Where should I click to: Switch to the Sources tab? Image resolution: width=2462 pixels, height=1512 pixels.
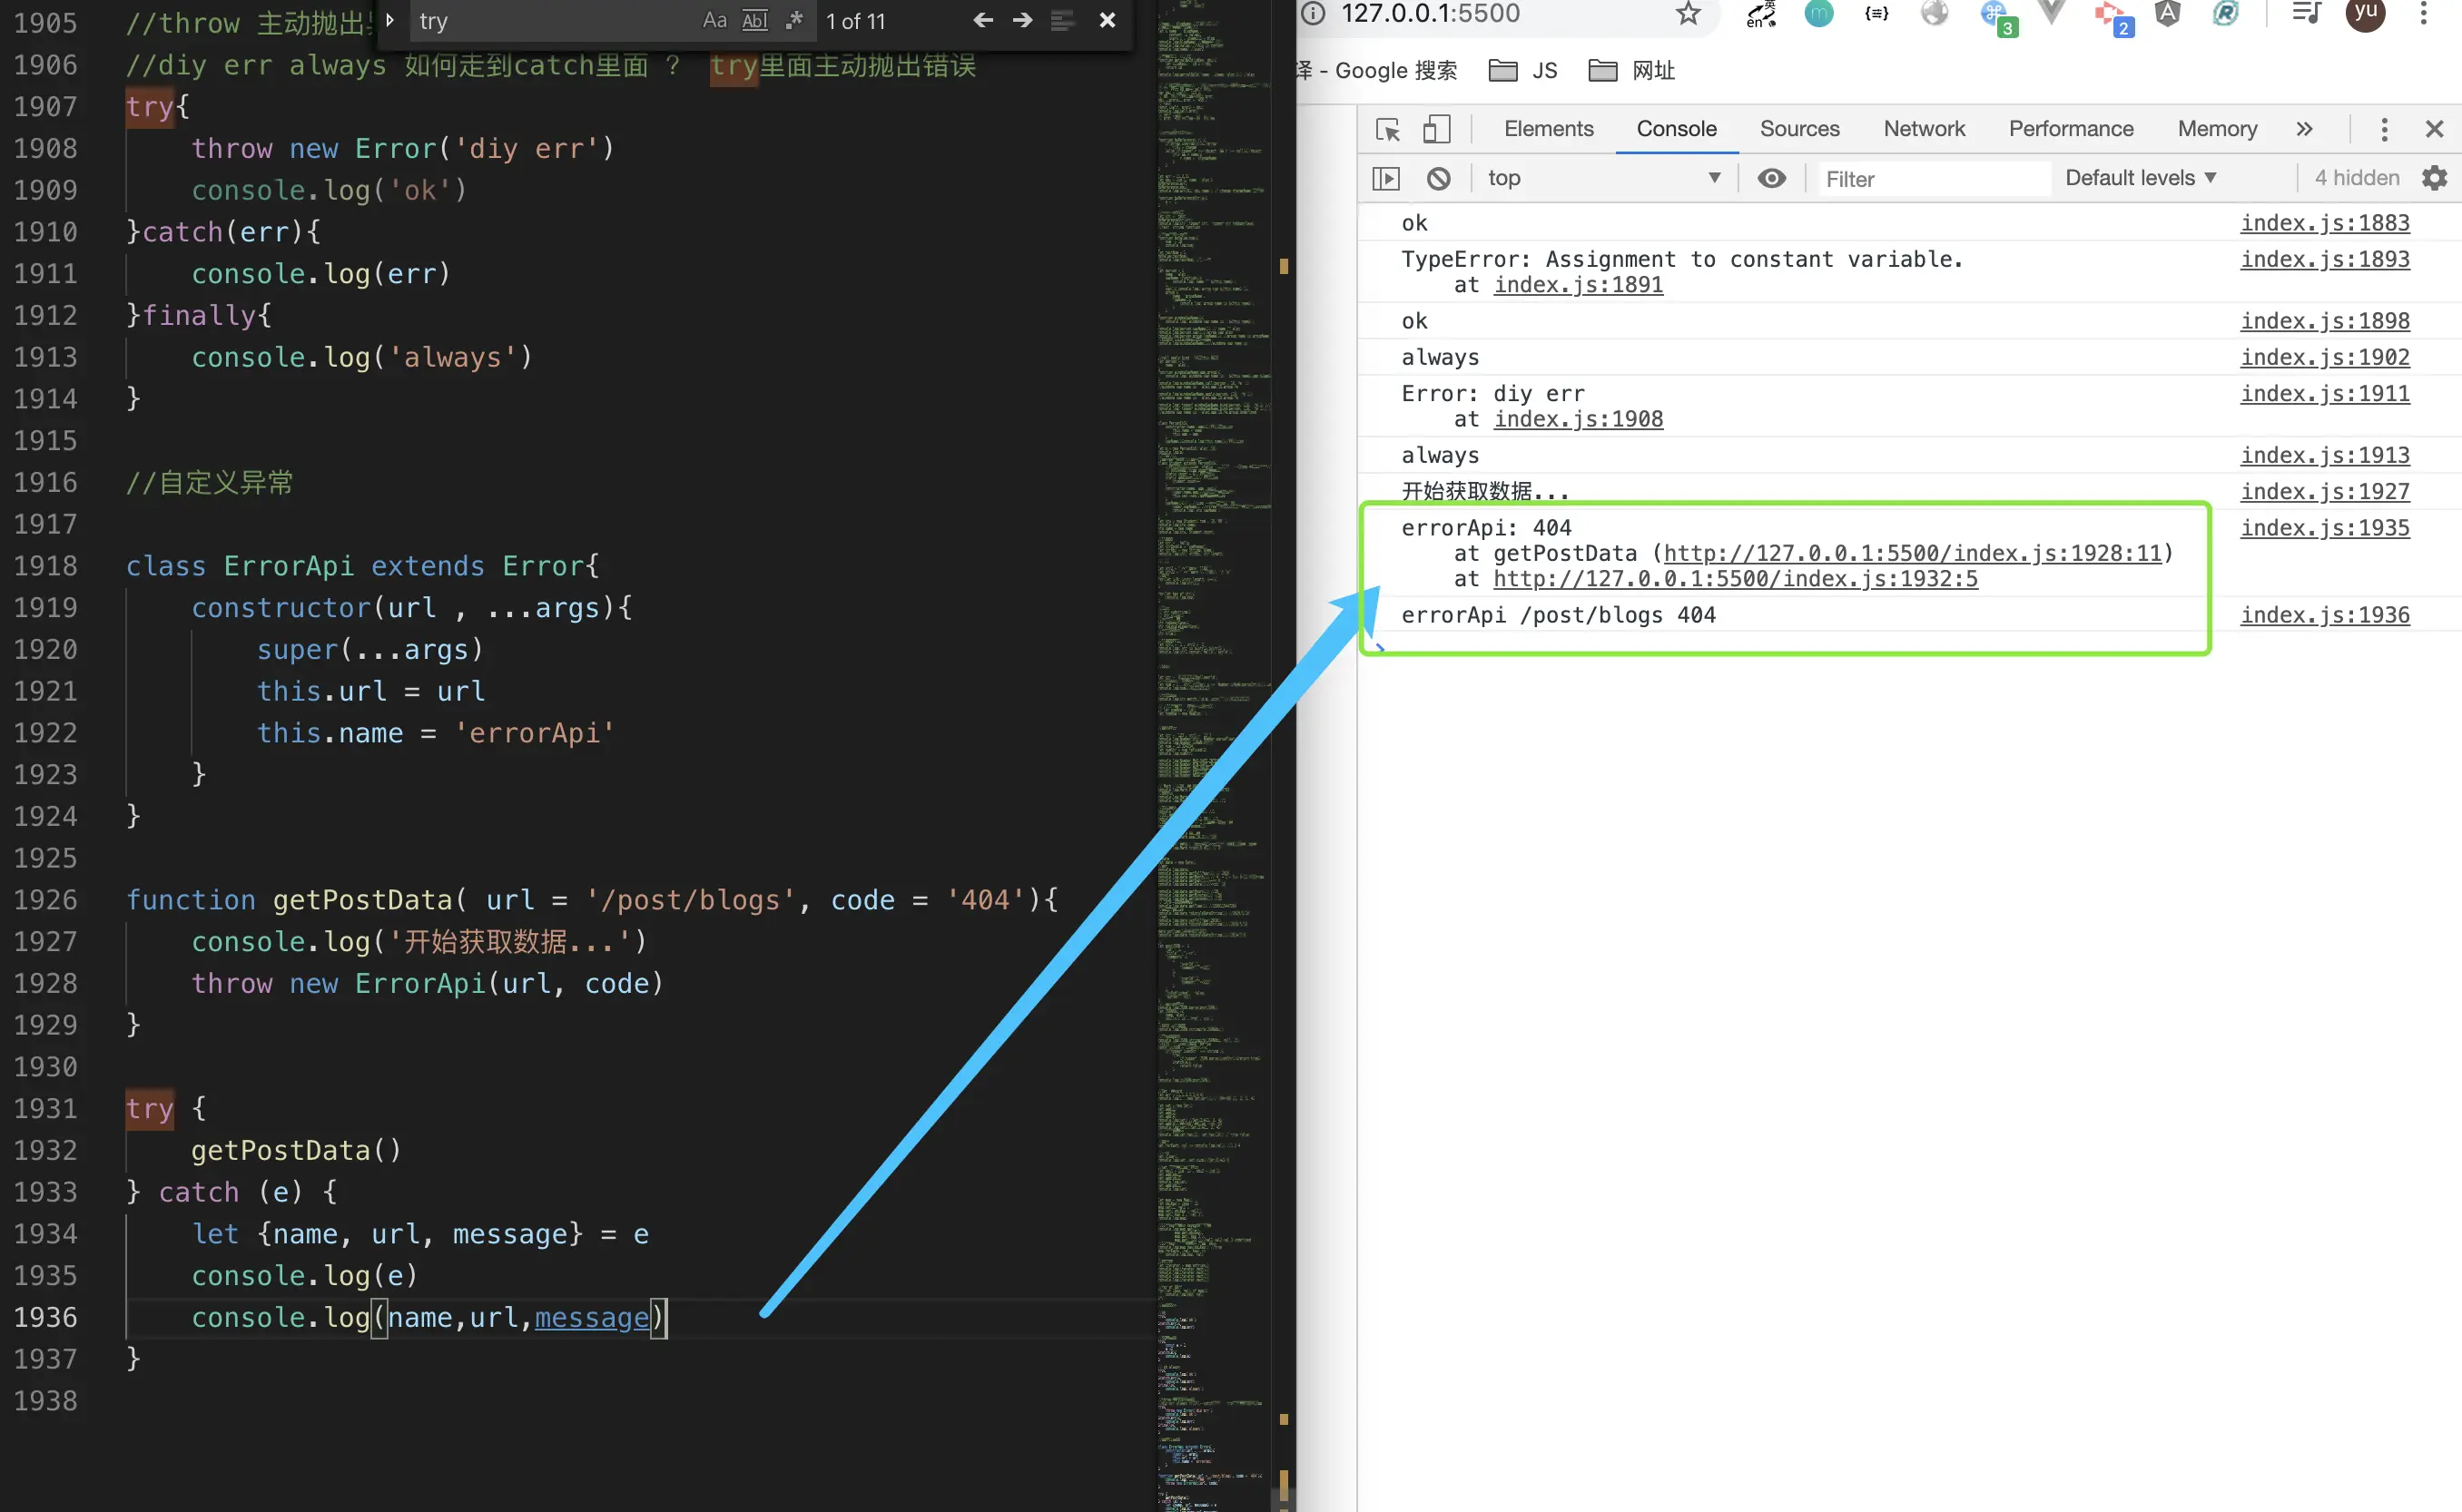pyautogui.click(x=1799, y=129)
